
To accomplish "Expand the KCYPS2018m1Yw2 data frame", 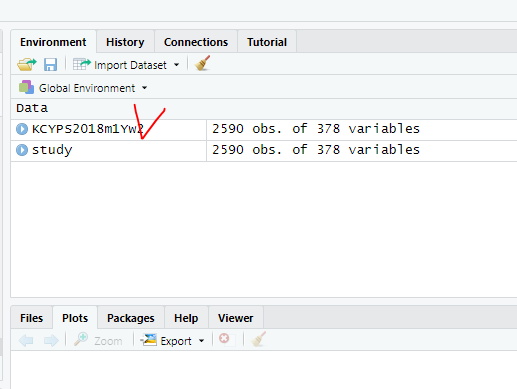I will pos(22,129).
